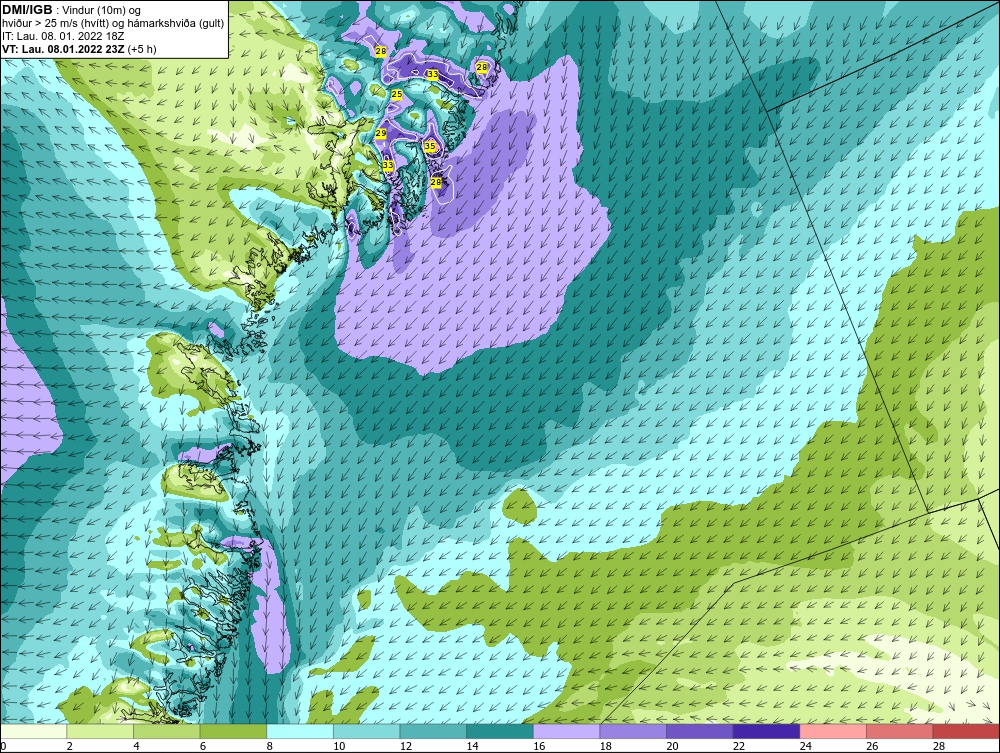Click the 8–10 m/s light cyan legend swatch
Image resolution: width=1000 pixels, height=753 pixels.
[x=300, y=731]
